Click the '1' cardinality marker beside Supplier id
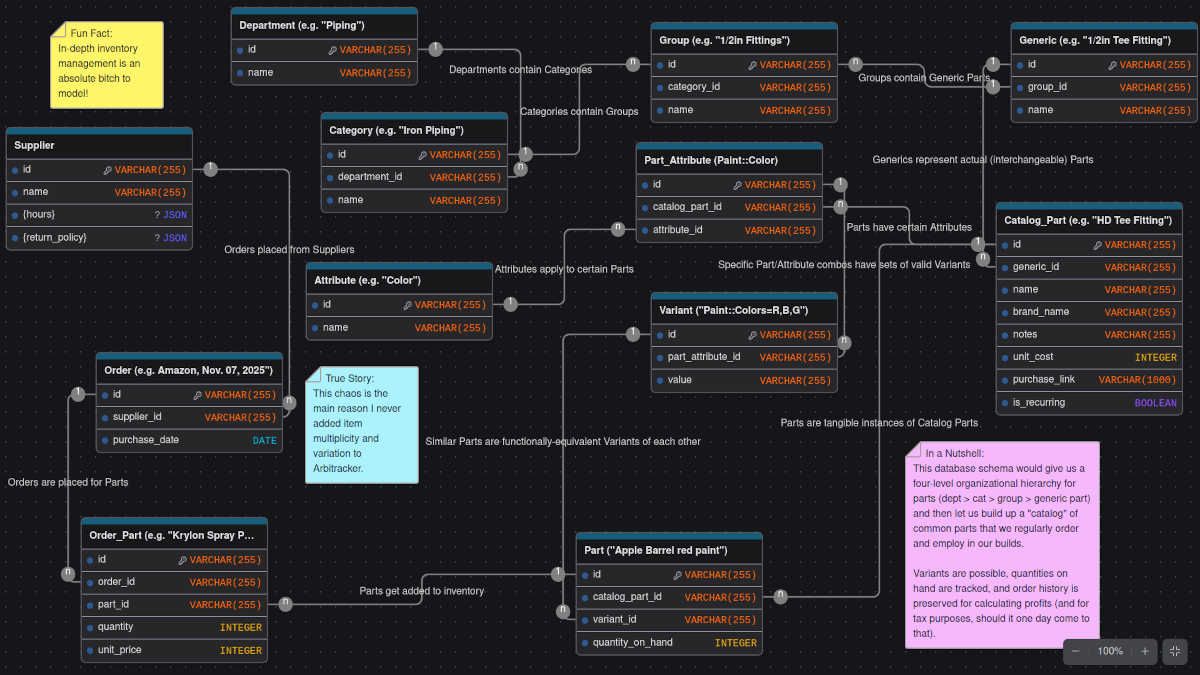 [x=210, y=169]
